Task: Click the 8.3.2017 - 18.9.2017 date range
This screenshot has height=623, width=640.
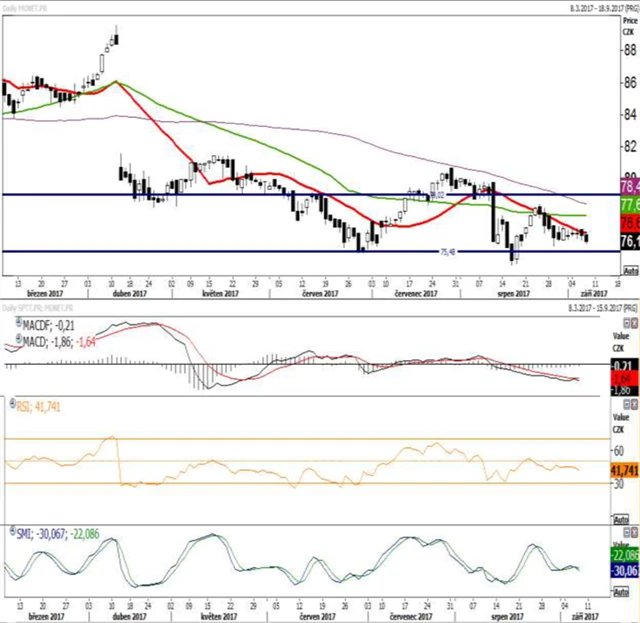Action: click(x=575, y=6)
